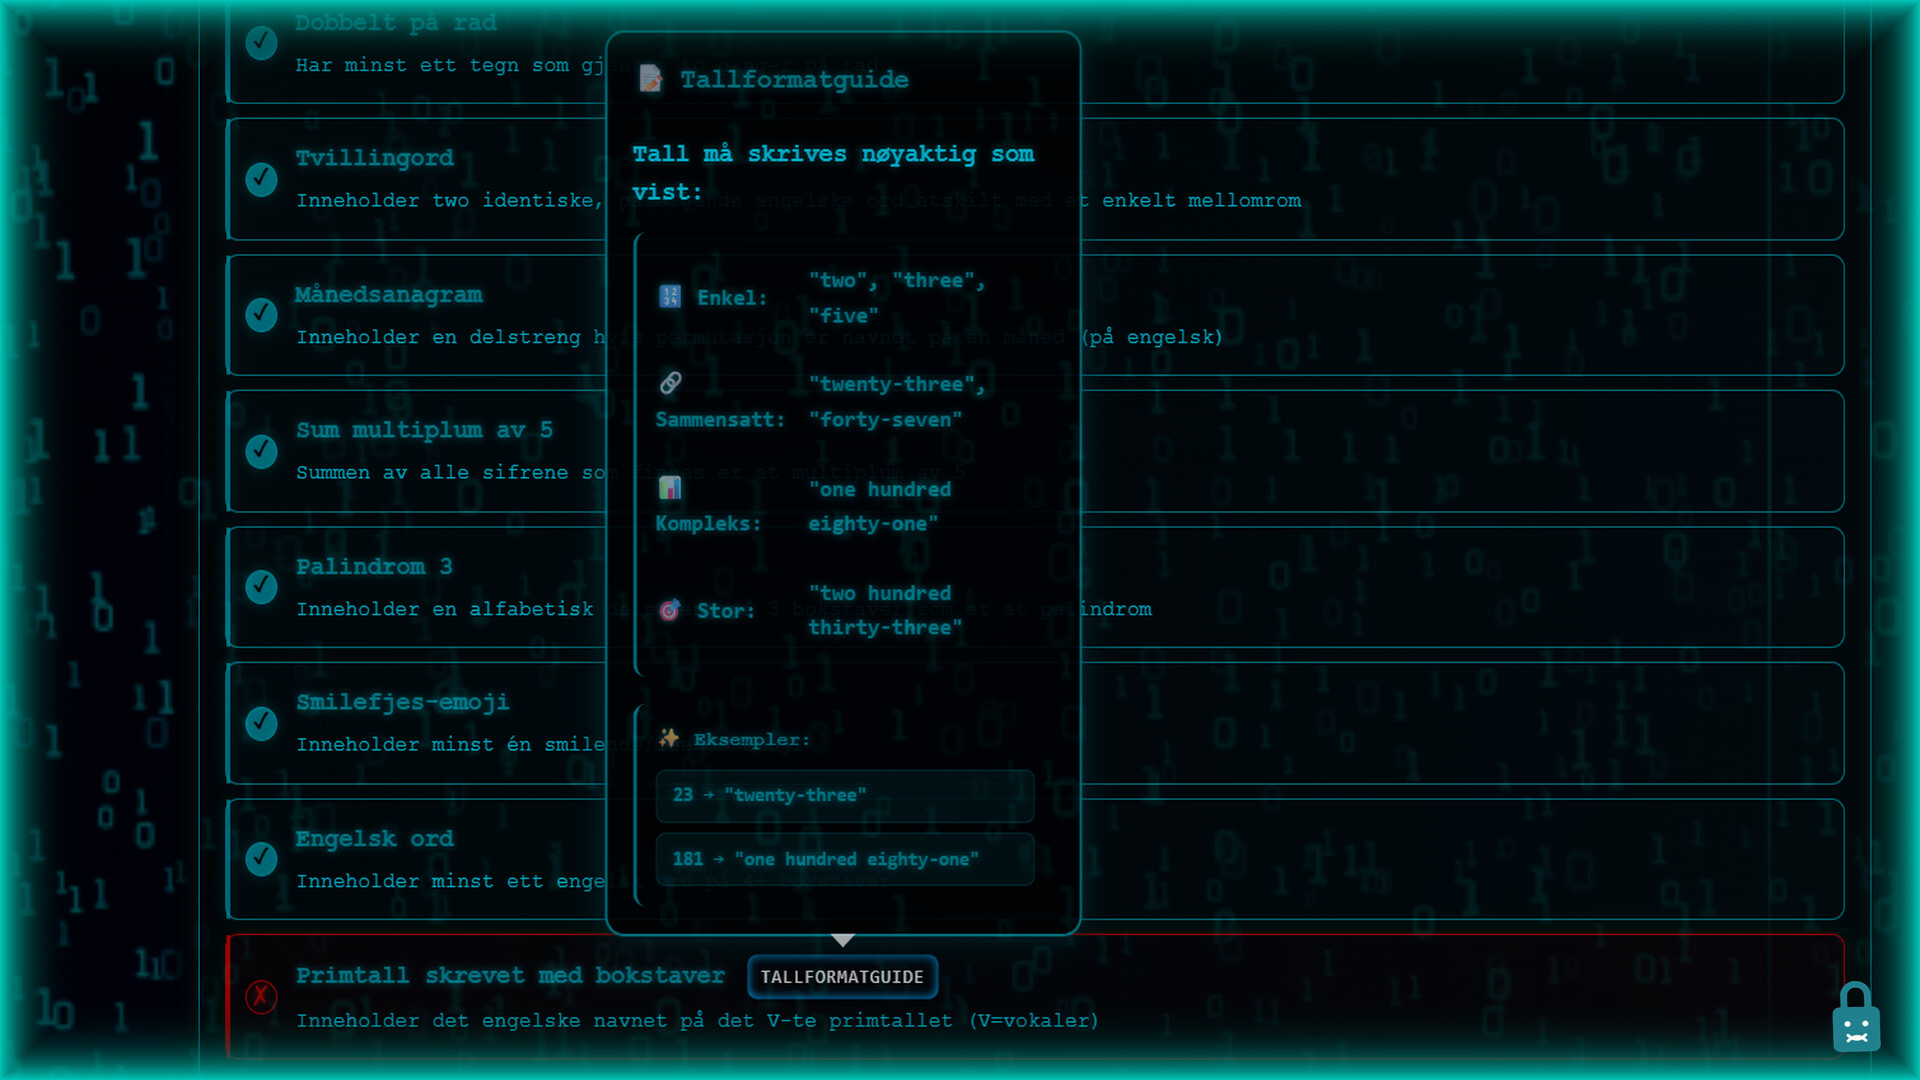Screen dimensions: 1920x1080
Task: Click the red X failed rule icon
Action: (261, 996)
